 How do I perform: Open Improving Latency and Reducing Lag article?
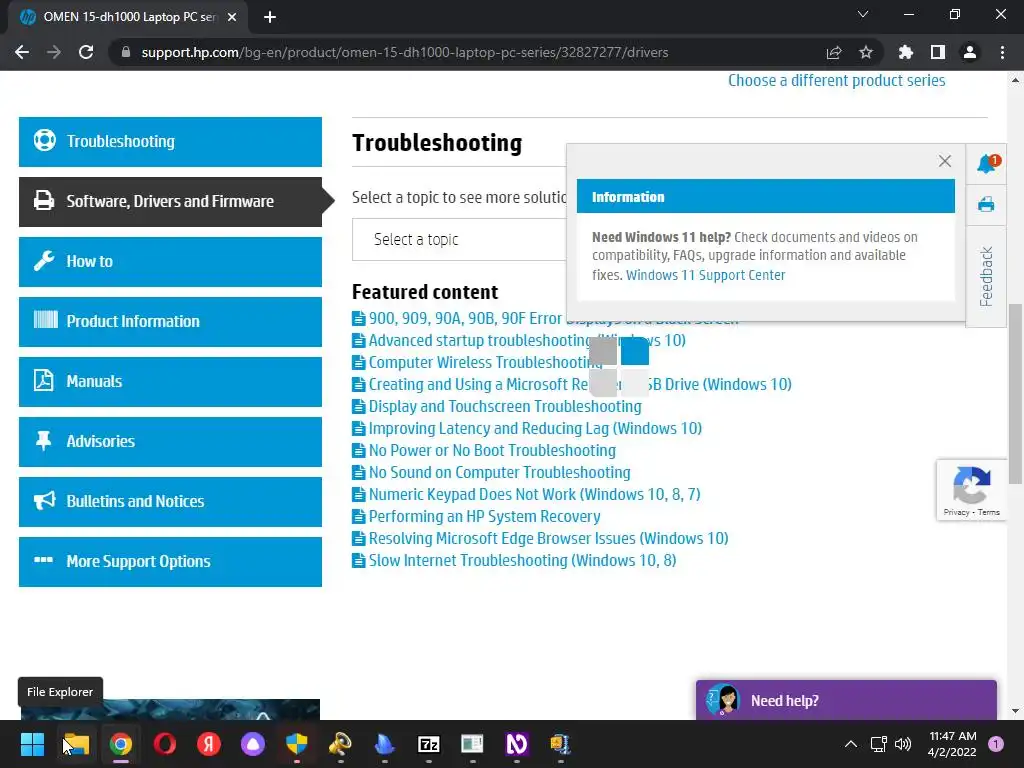[535, 428]
